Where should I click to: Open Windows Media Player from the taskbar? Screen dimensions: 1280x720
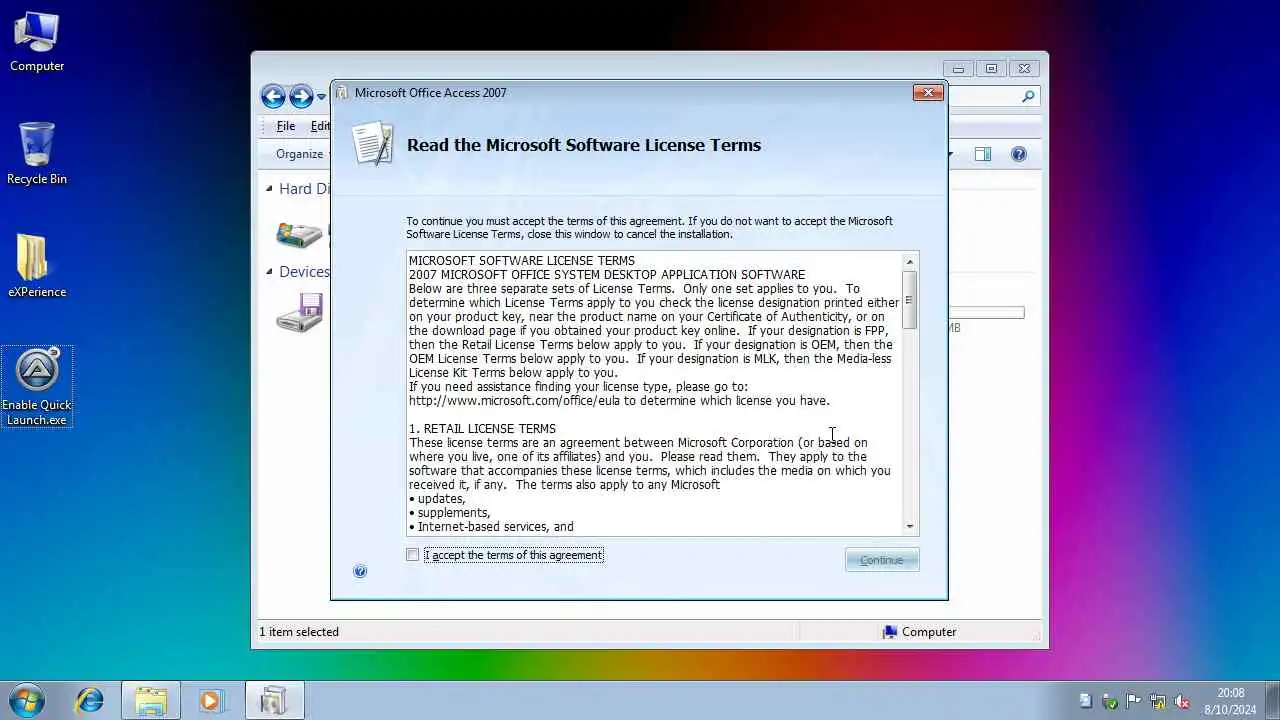211,700
